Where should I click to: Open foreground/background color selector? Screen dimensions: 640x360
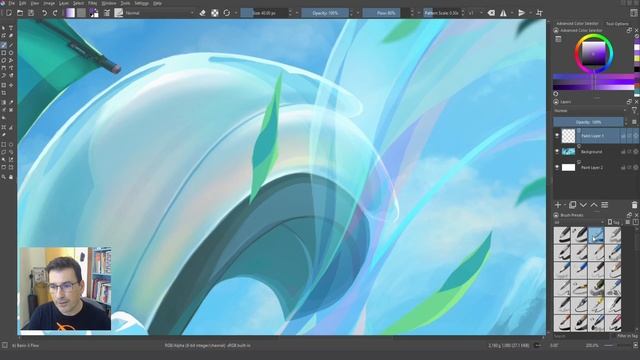94,13
